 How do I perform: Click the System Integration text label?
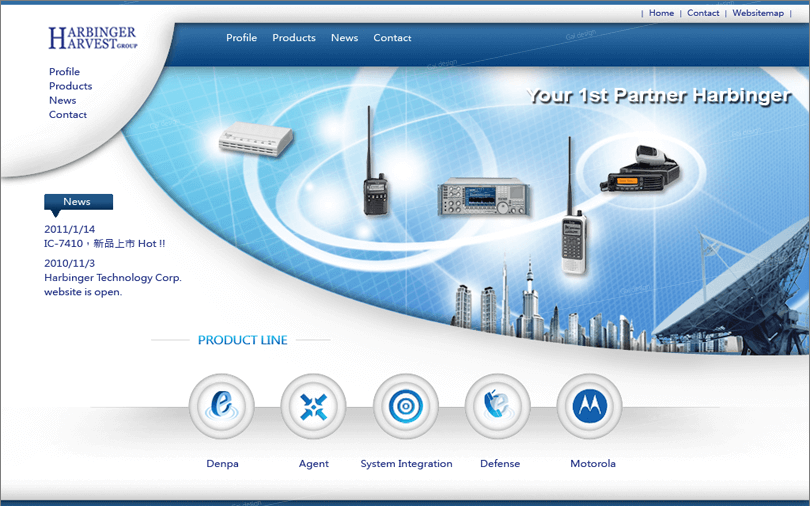pyautogui.click(x=407, y=464)
